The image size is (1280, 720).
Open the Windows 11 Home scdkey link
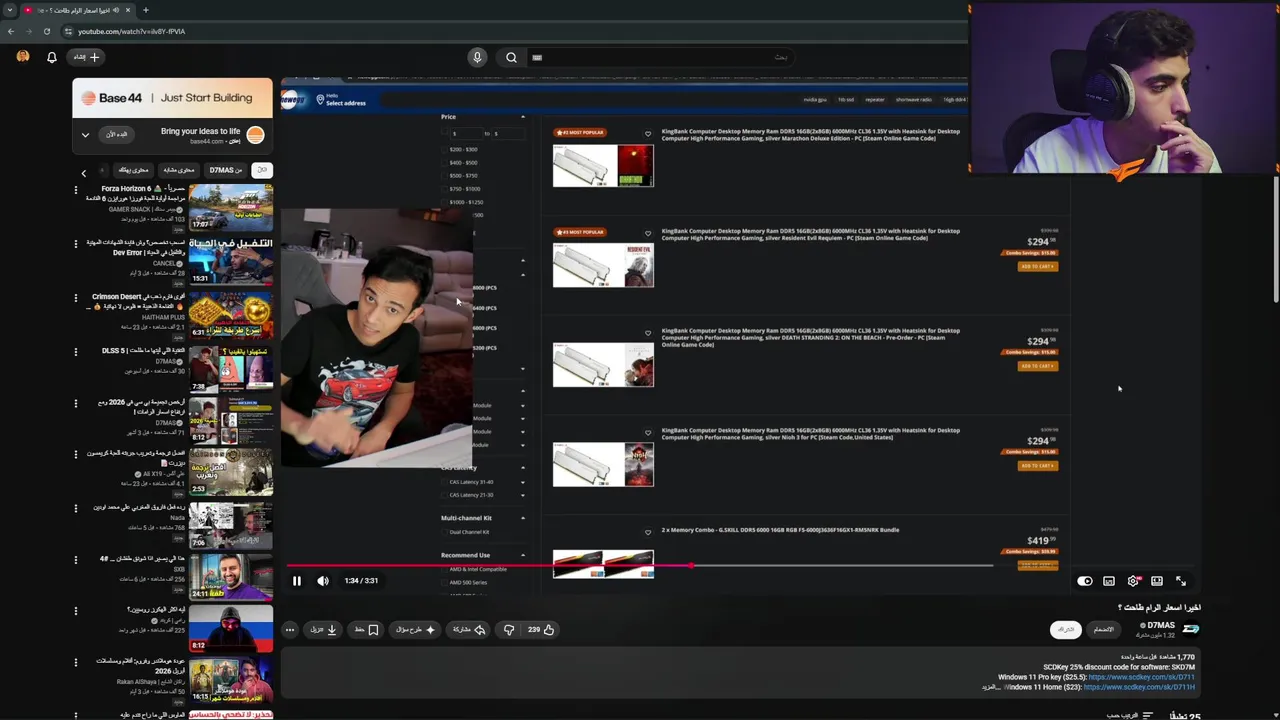(1139, 687)
